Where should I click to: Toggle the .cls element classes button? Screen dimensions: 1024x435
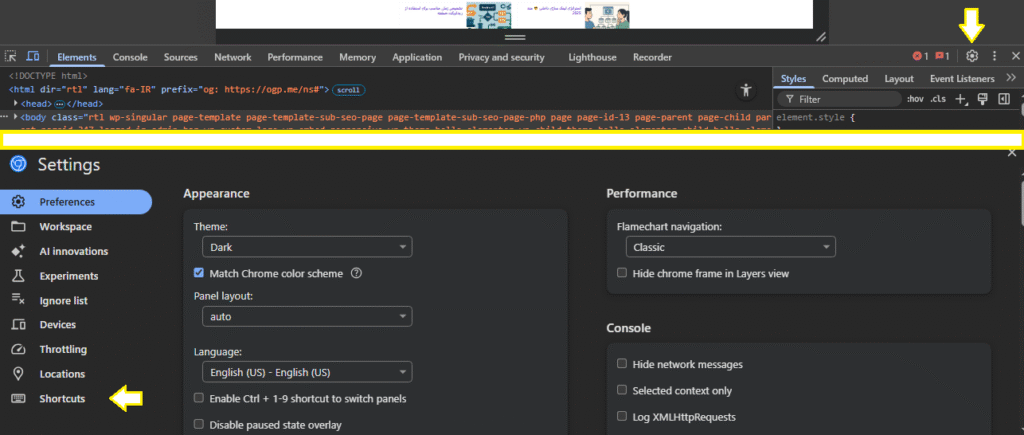click(x=938, y=99)
